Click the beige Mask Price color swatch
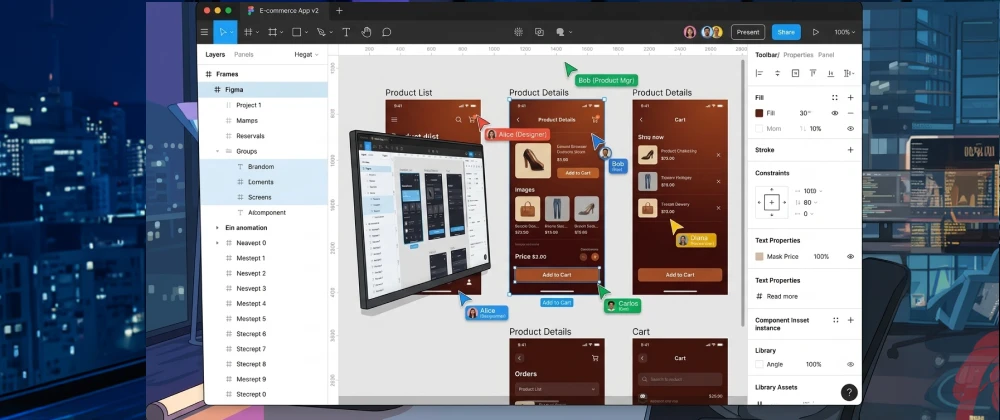1000x420 pixels. (759, 256)
